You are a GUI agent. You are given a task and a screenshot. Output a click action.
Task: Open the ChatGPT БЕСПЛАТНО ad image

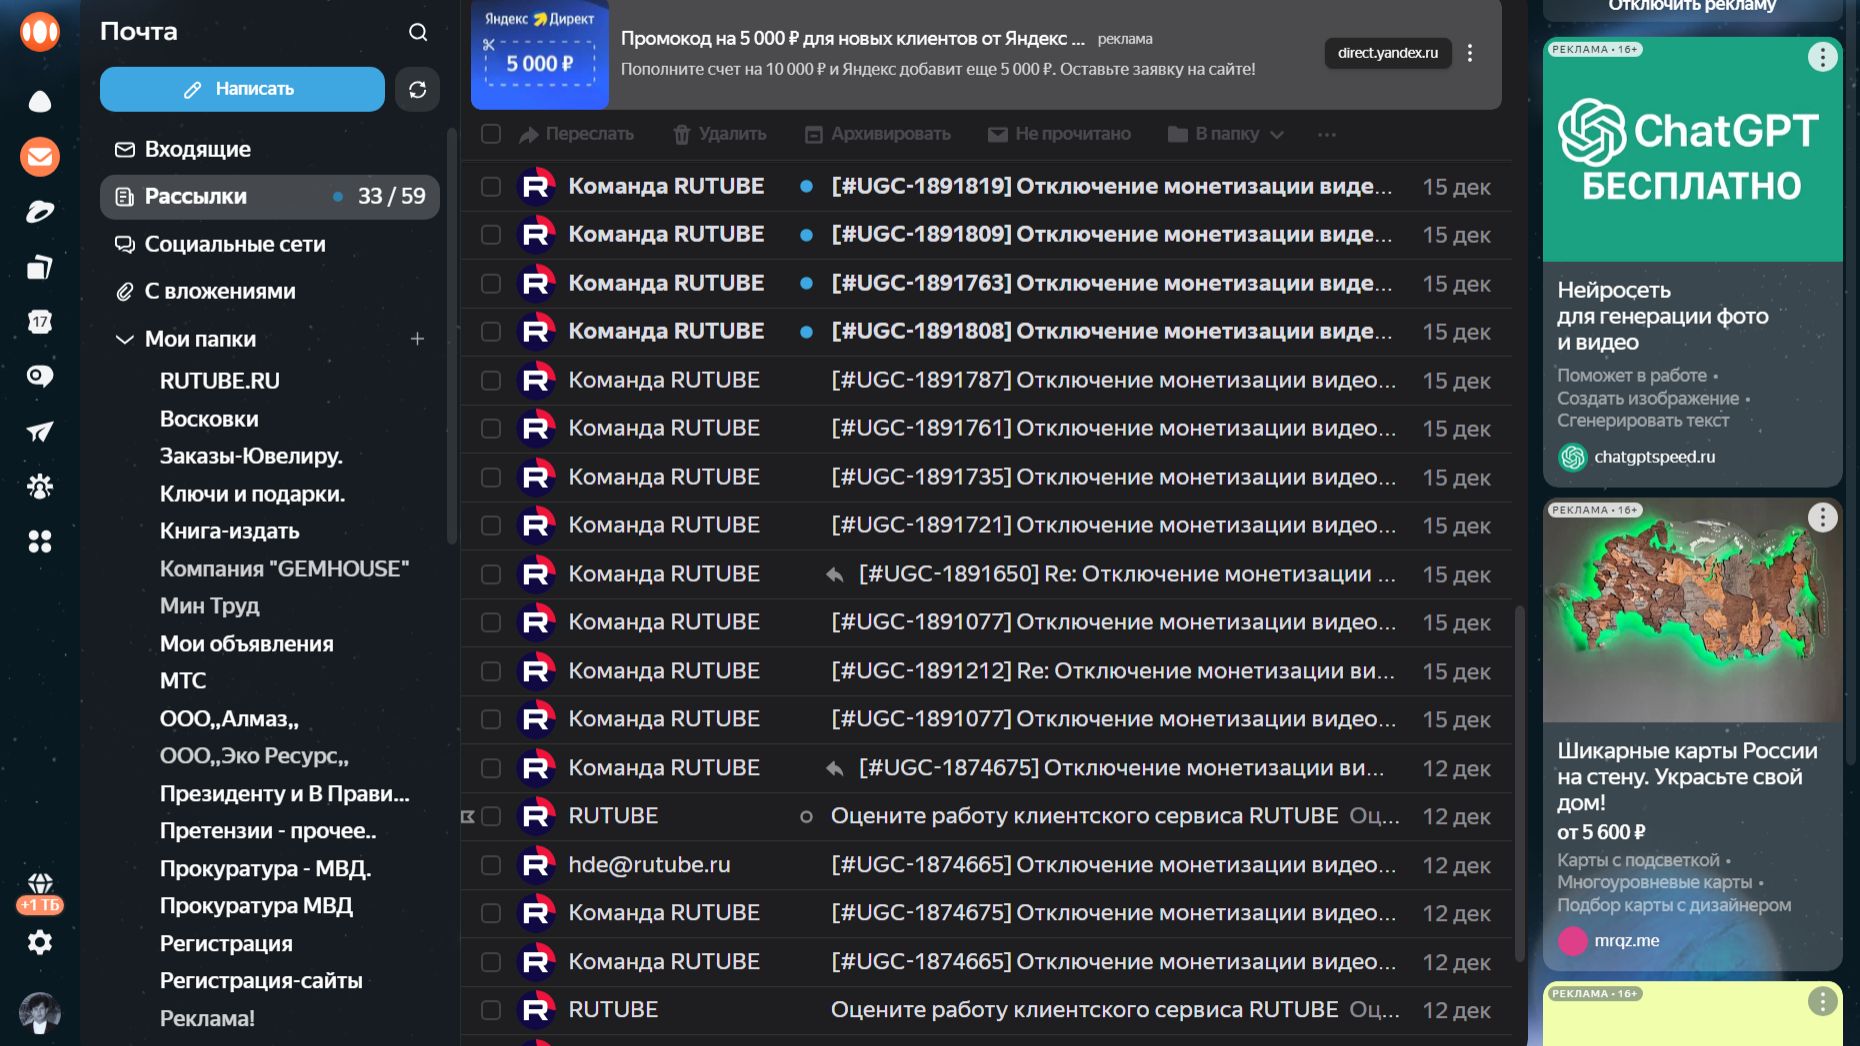point(1692,149)
